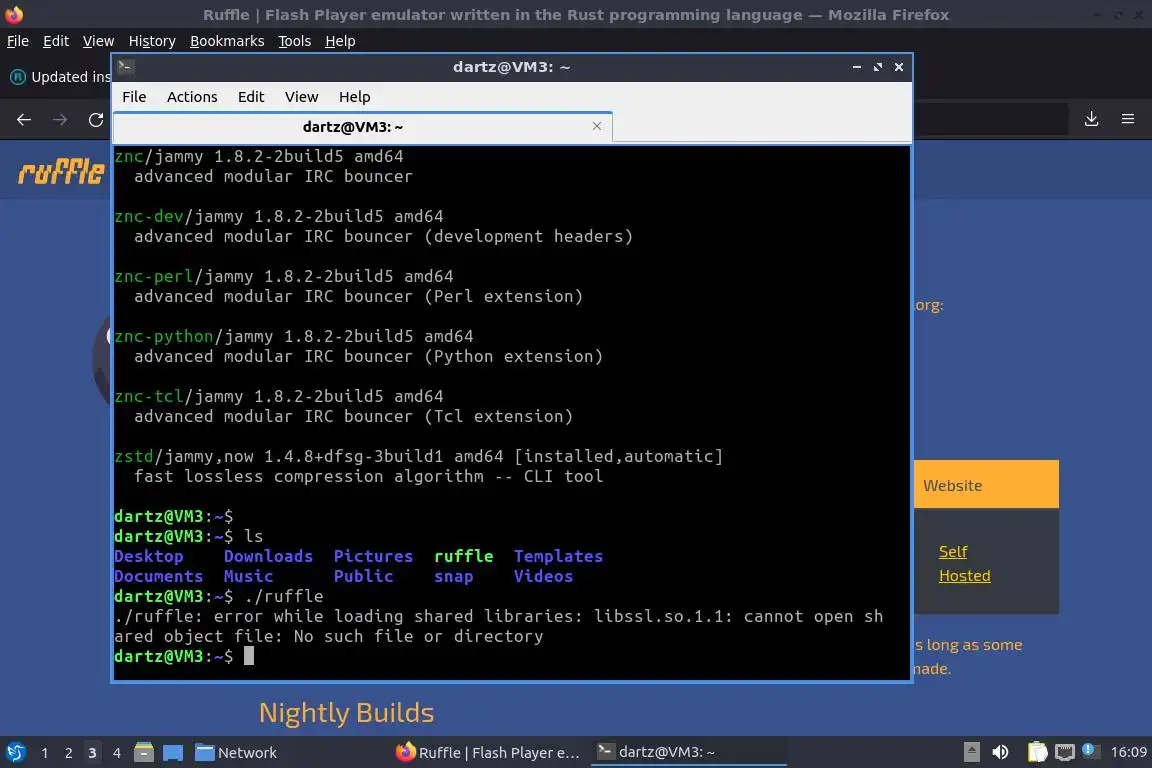Open the terminal Edit menu
The height and width of the screenshot is (768, 1152).
[x=251, y=97]
